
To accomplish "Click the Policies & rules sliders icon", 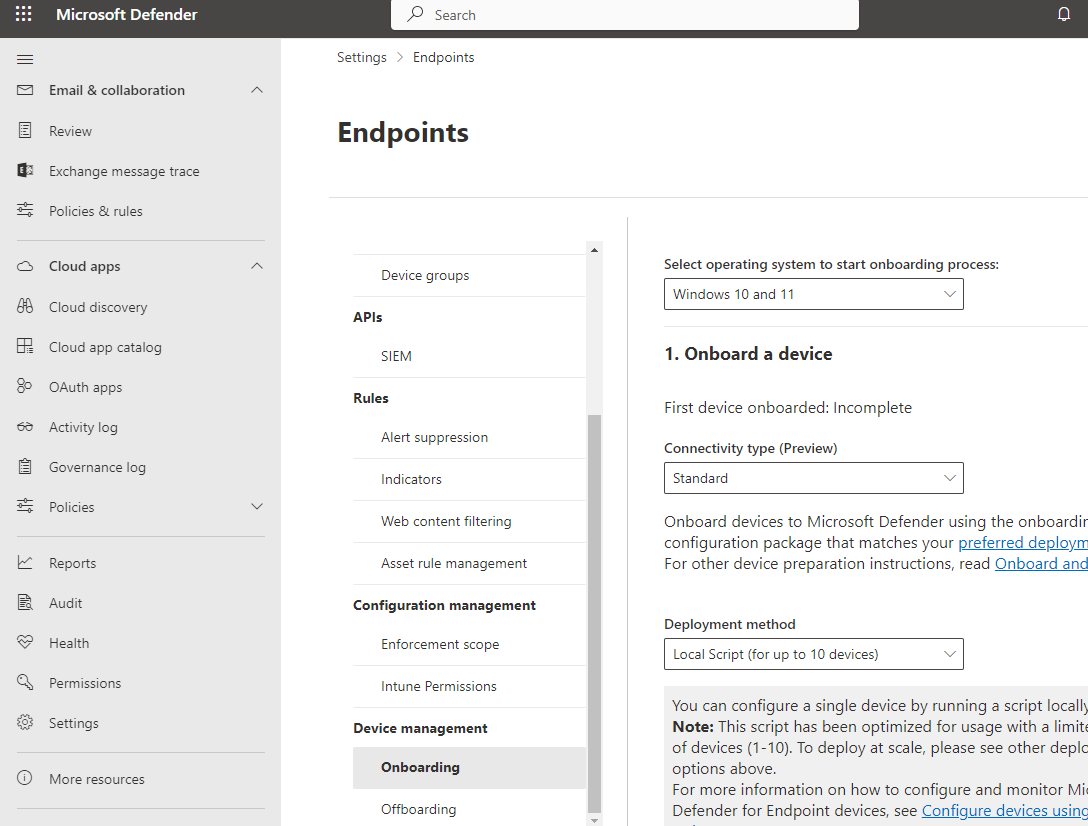I will pyautogui.click(x=25, y=210).
